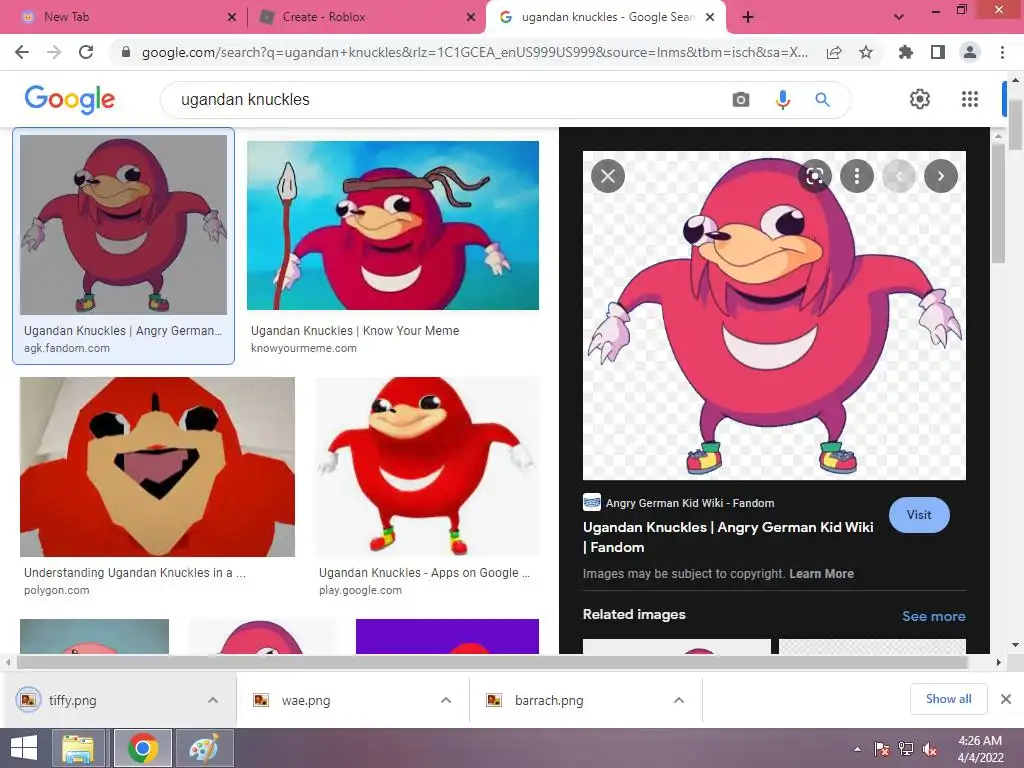
Task: Search inside image with Lens icon
Action: tap(814, 176)
